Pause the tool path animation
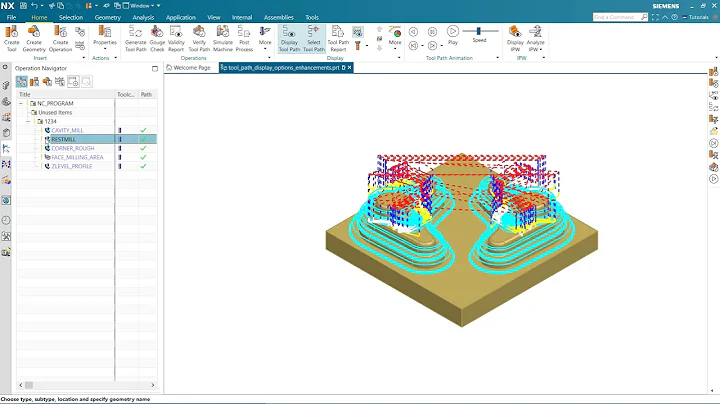This screenshot has width=720, height=404. [432, 32]
